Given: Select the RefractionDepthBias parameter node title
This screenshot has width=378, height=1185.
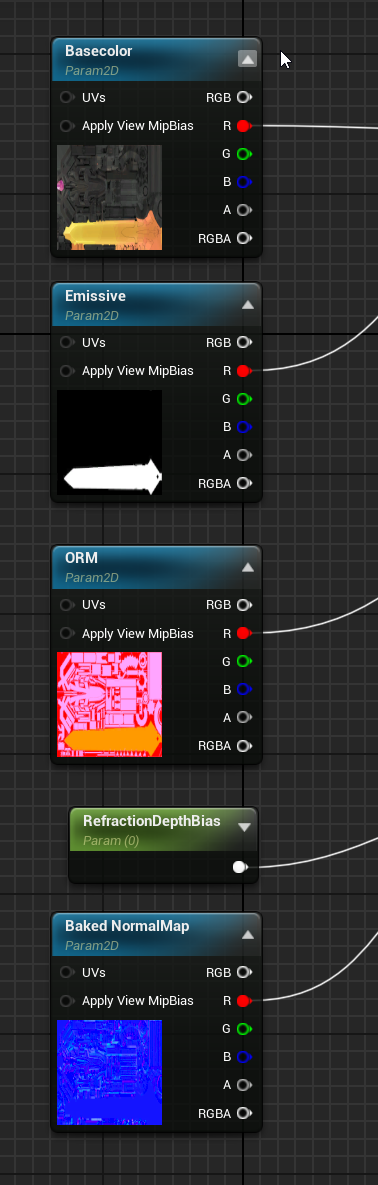Looking at the screenshot, I should (152, 821).
